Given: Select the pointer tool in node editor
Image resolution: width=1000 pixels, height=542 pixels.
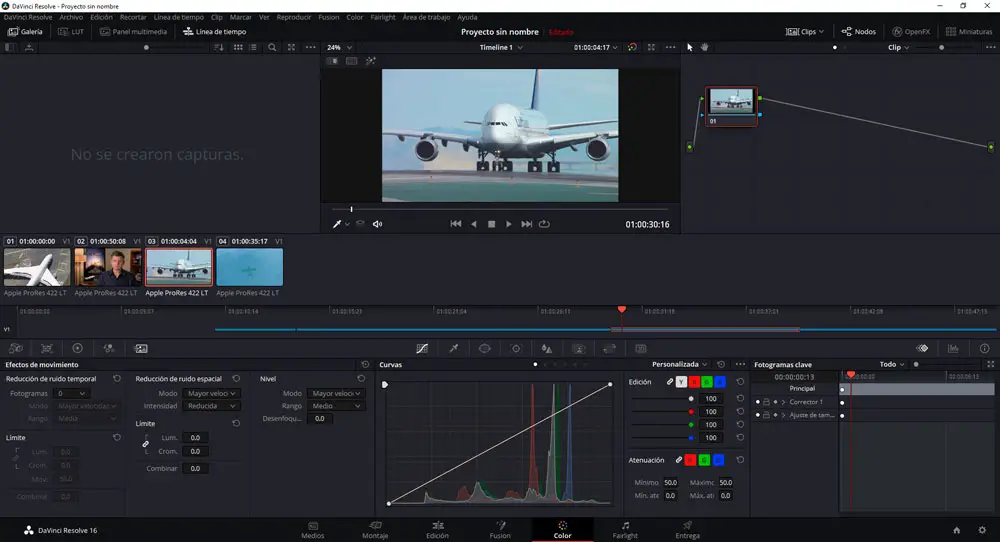Looking at the screenshot, I should (689, 47).
